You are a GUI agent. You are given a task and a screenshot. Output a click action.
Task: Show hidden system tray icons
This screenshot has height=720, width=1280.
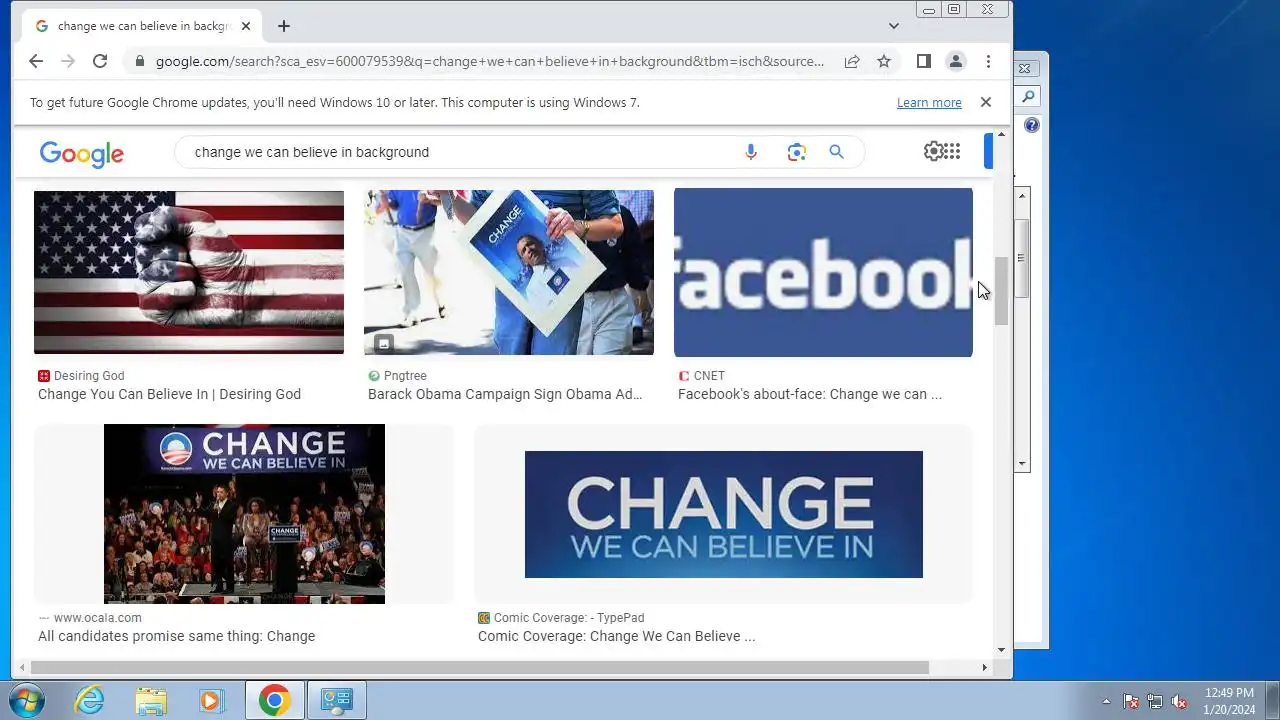(x=1106, y=701)
